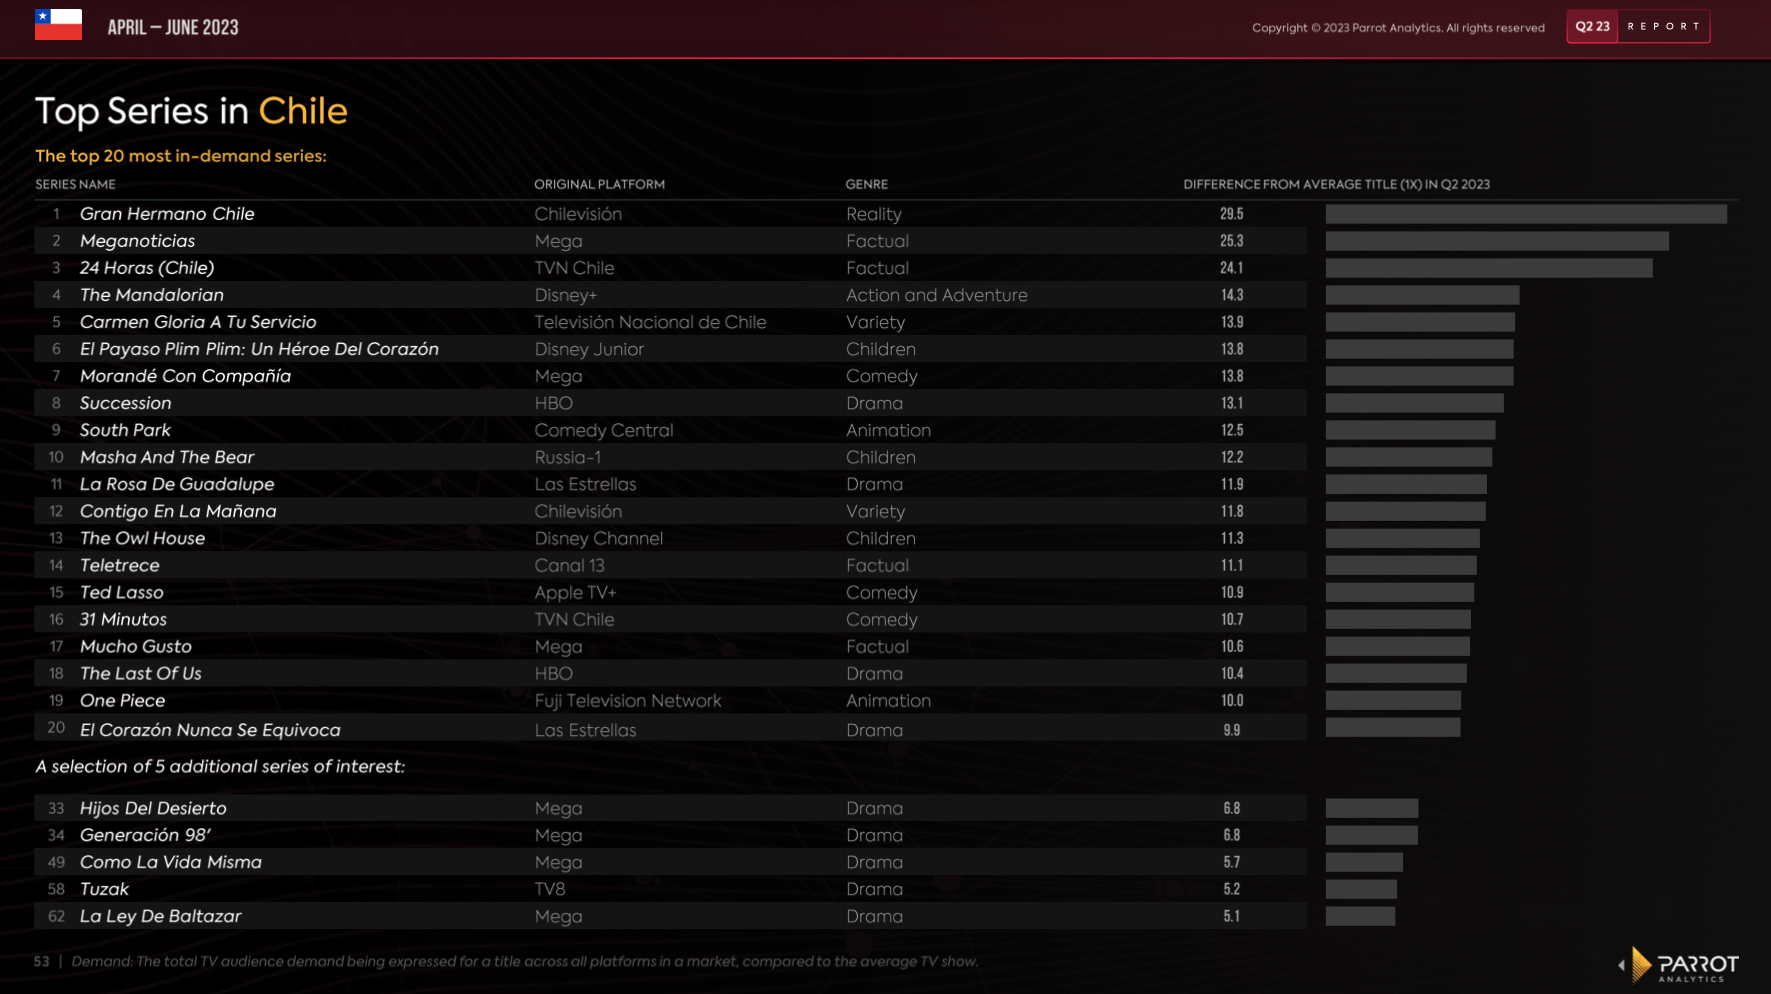Click 'El Corazón Nunca Se Equivoca' title
Screen dimensions: 1771x994
tap(210, 730)
